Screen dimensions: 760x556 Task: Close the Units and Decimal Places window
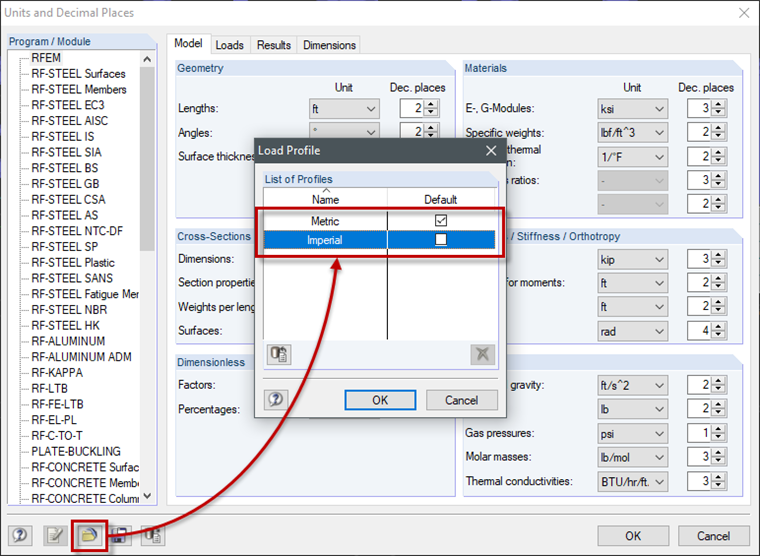[744, 13]
